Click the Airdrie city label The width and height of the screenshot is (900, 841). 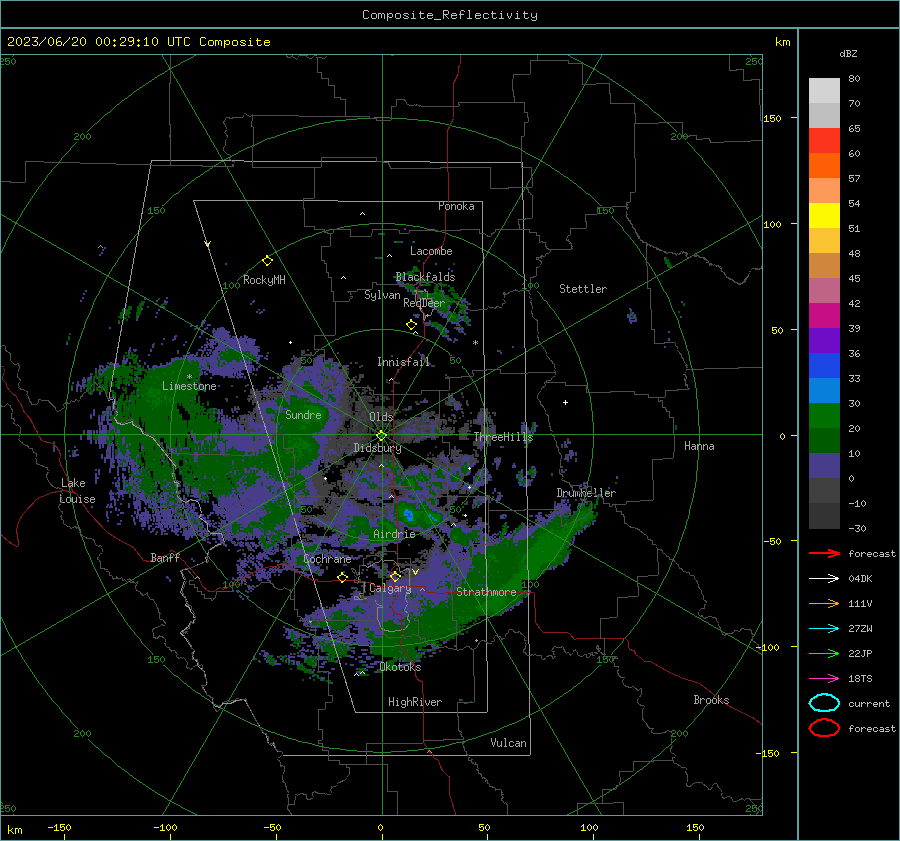click(x=394, y=534)
